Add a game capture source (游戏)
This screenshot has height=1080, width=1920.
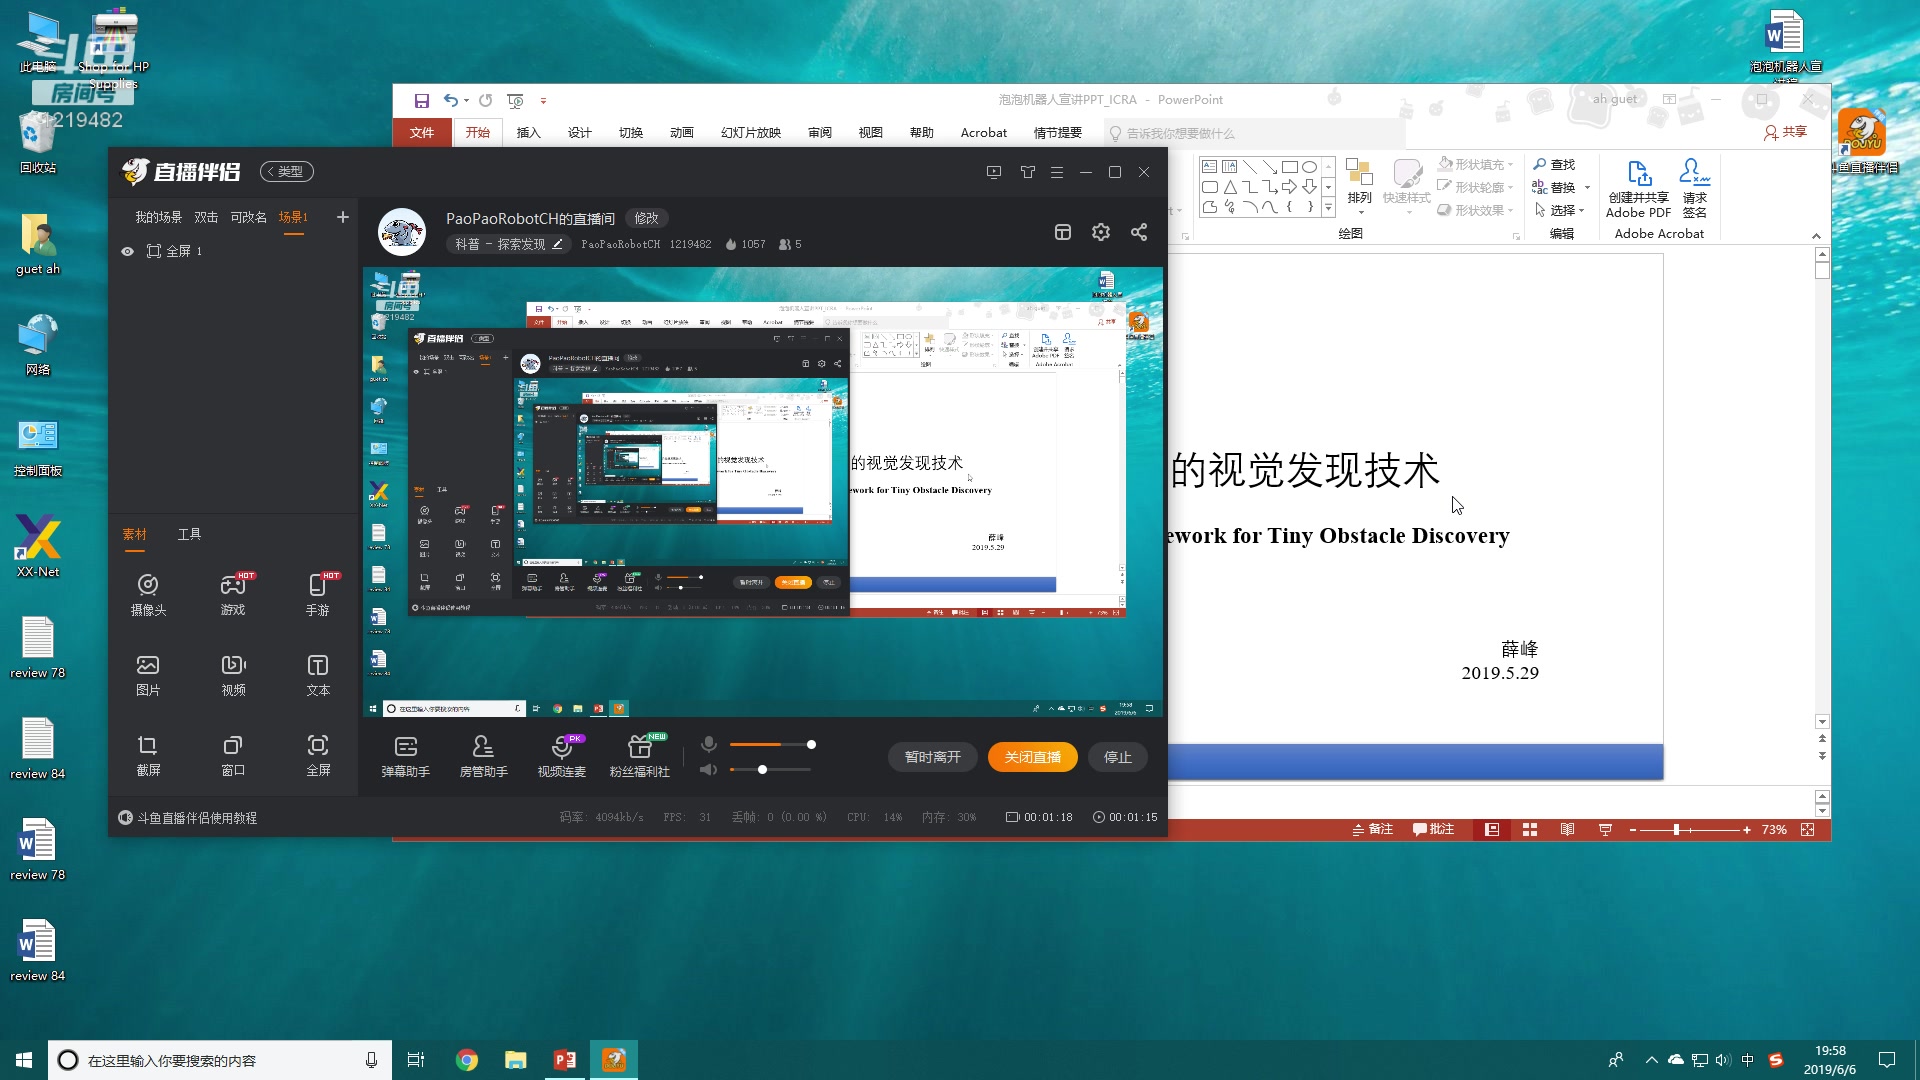coord(233,594)
